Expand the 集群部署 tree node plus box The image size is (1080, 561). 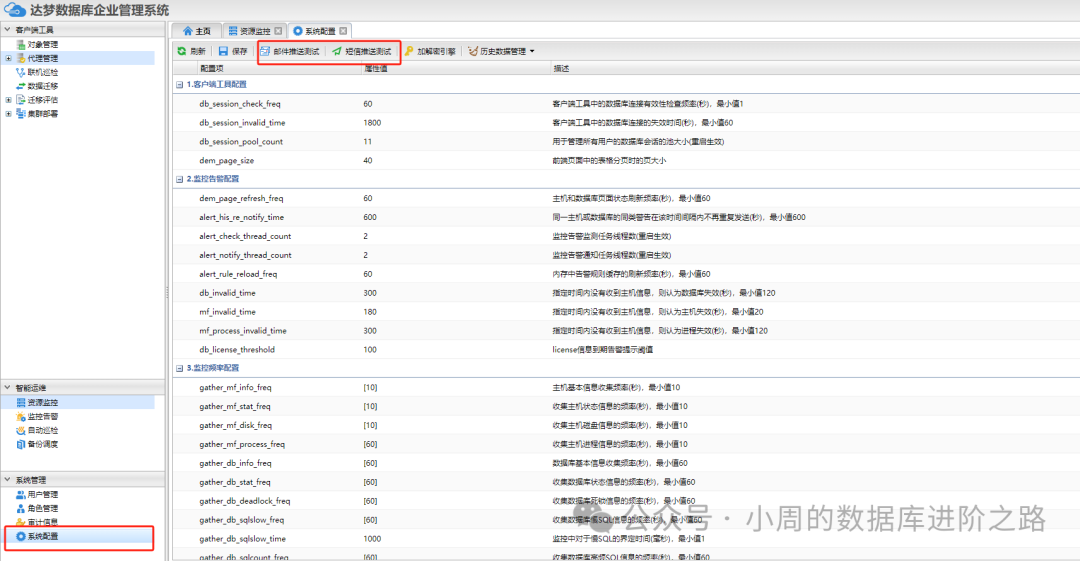point(8,114)
